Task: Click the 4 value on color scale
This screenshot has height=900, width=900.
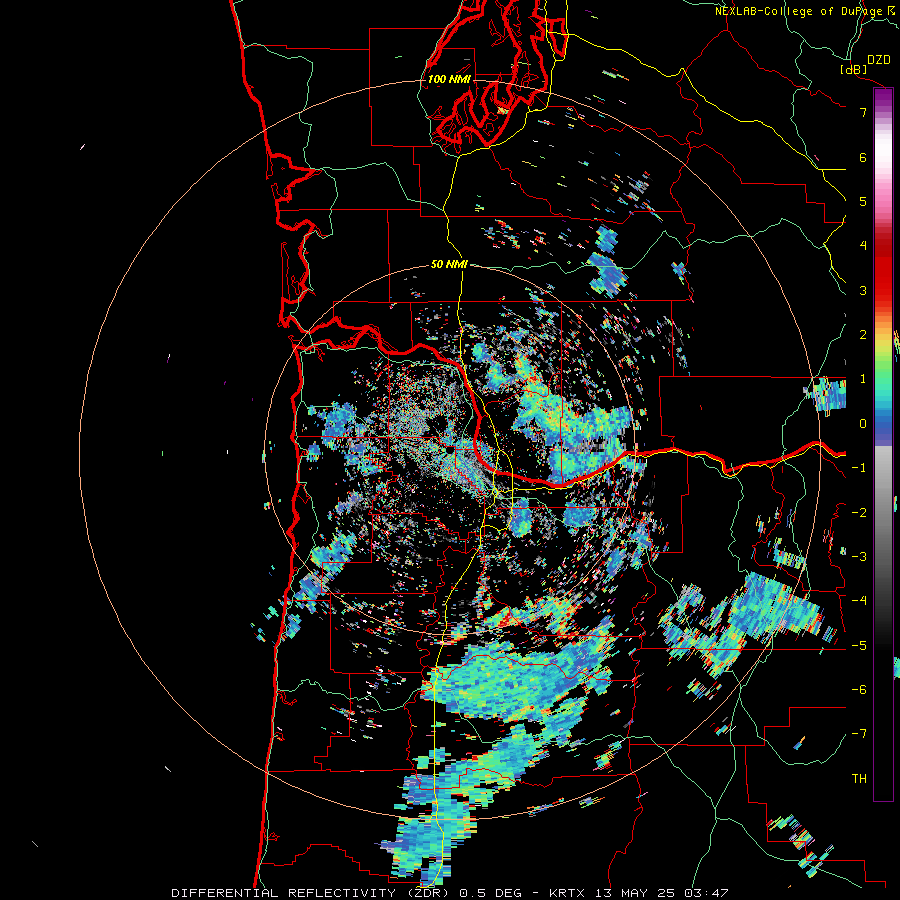Action: (x=863, y=246)
